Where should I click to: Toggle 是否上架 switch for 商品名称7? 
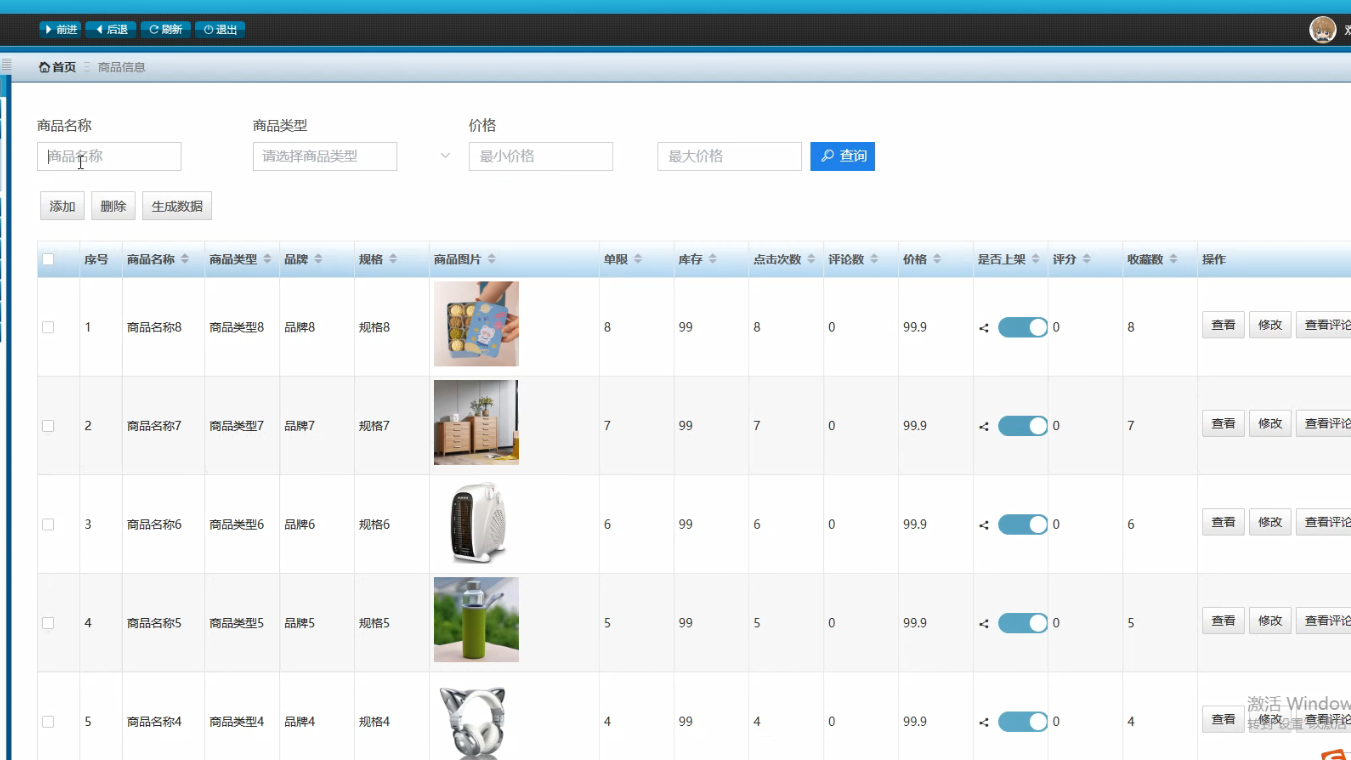pos(1023,425)
